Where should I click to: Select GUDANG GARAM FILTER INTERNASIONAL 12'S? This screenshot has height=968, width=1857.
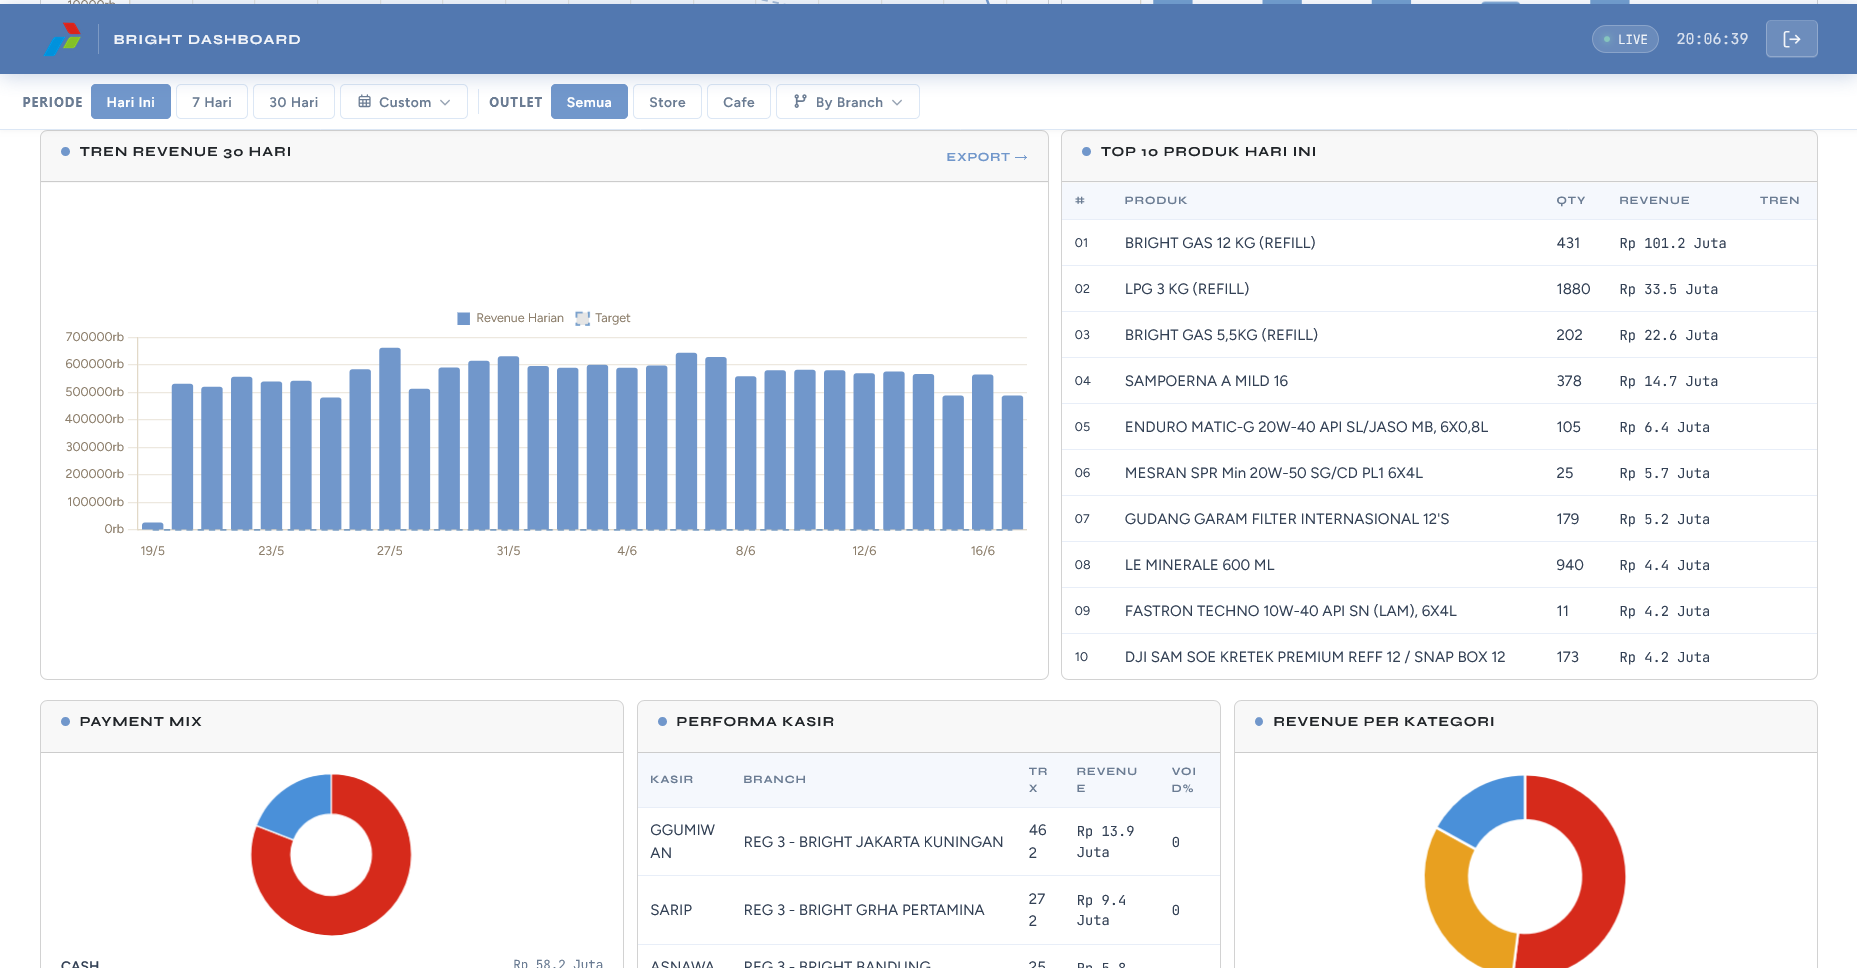[x=1287, y=519]
